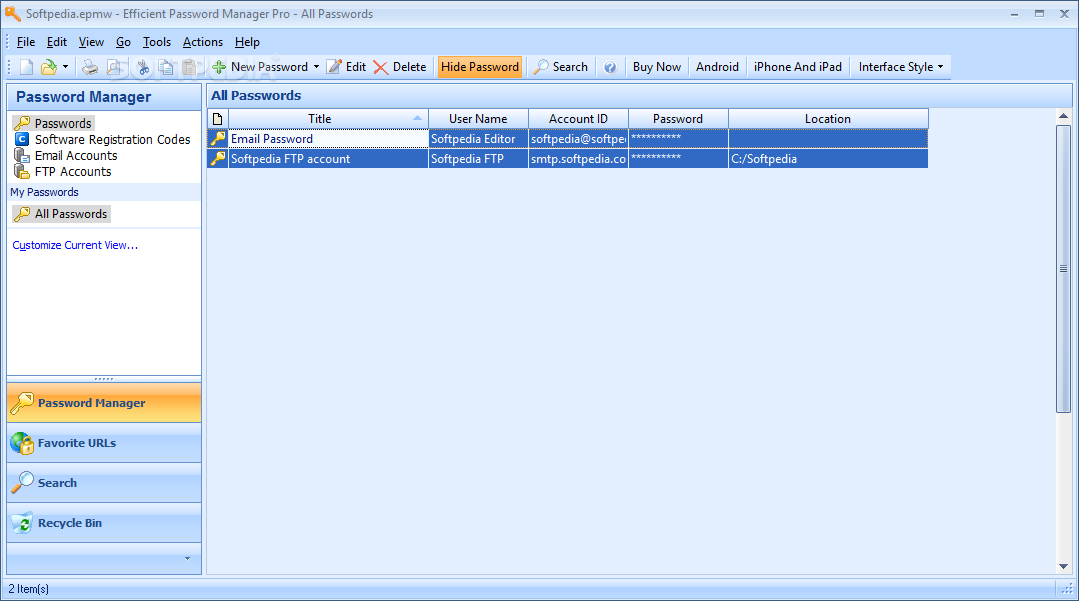Select the Email Password title cell

click(328, 138)
